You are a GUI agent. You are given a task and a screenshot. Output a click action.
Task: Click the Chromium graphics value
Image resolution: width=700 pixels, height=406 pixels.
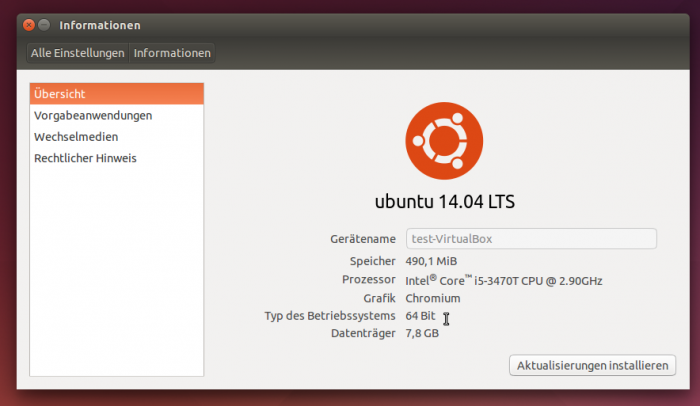pyautogui.click(x=433, y=298)
